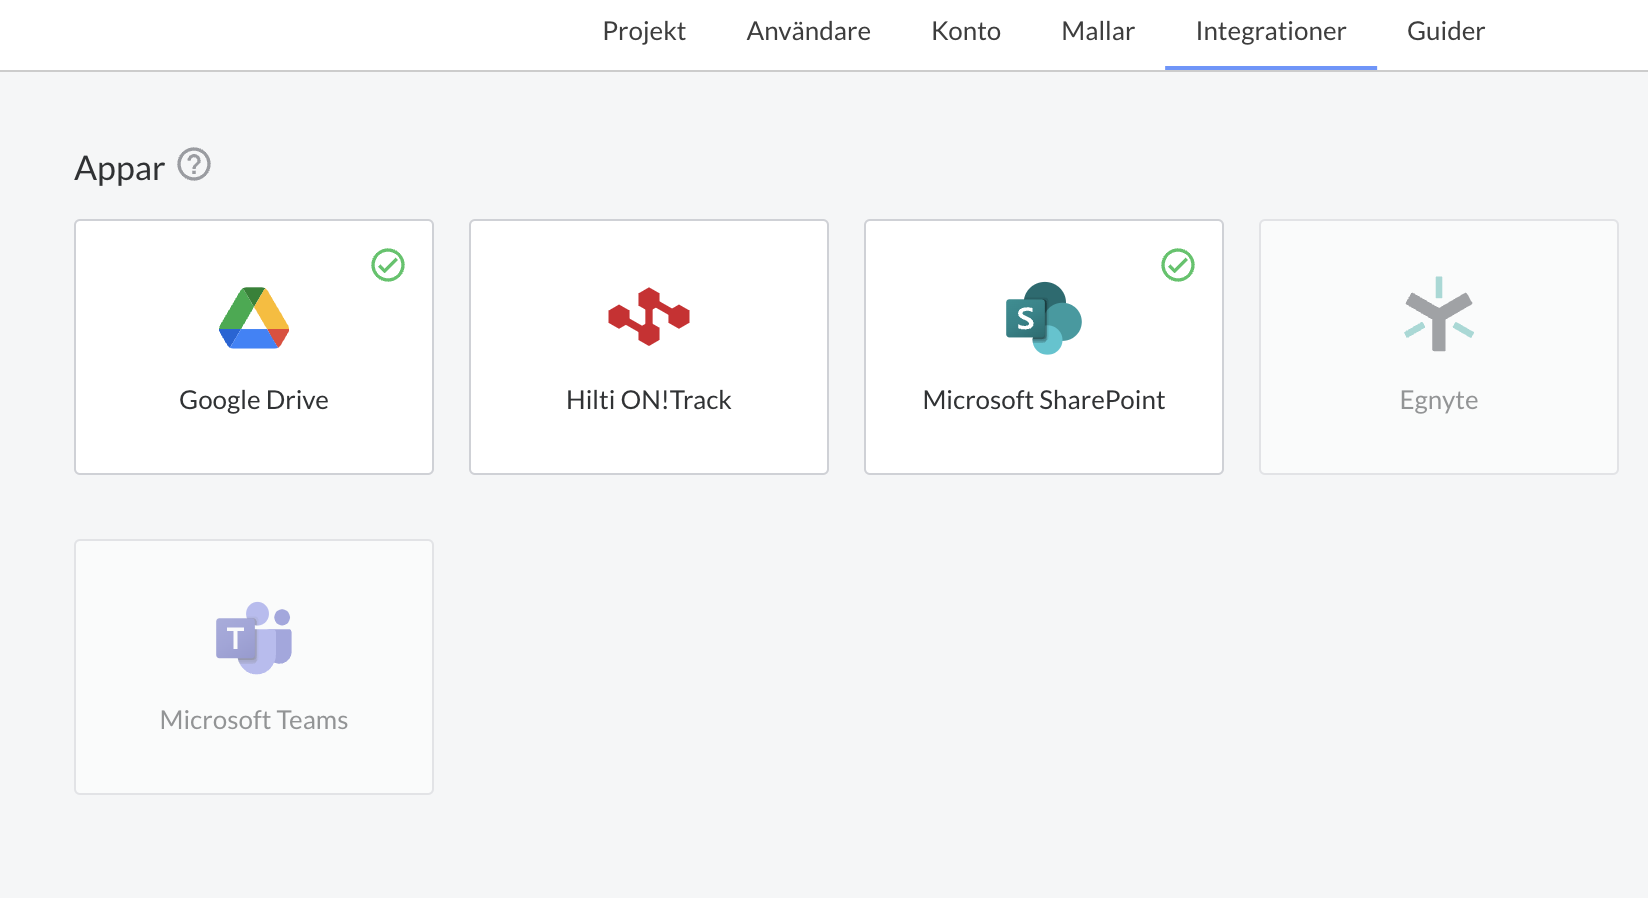Click the help icon next to Appar
Image resolution: width=1648 pixels, height=898 pixels.
pyautogui.click(x=194, y=164)
